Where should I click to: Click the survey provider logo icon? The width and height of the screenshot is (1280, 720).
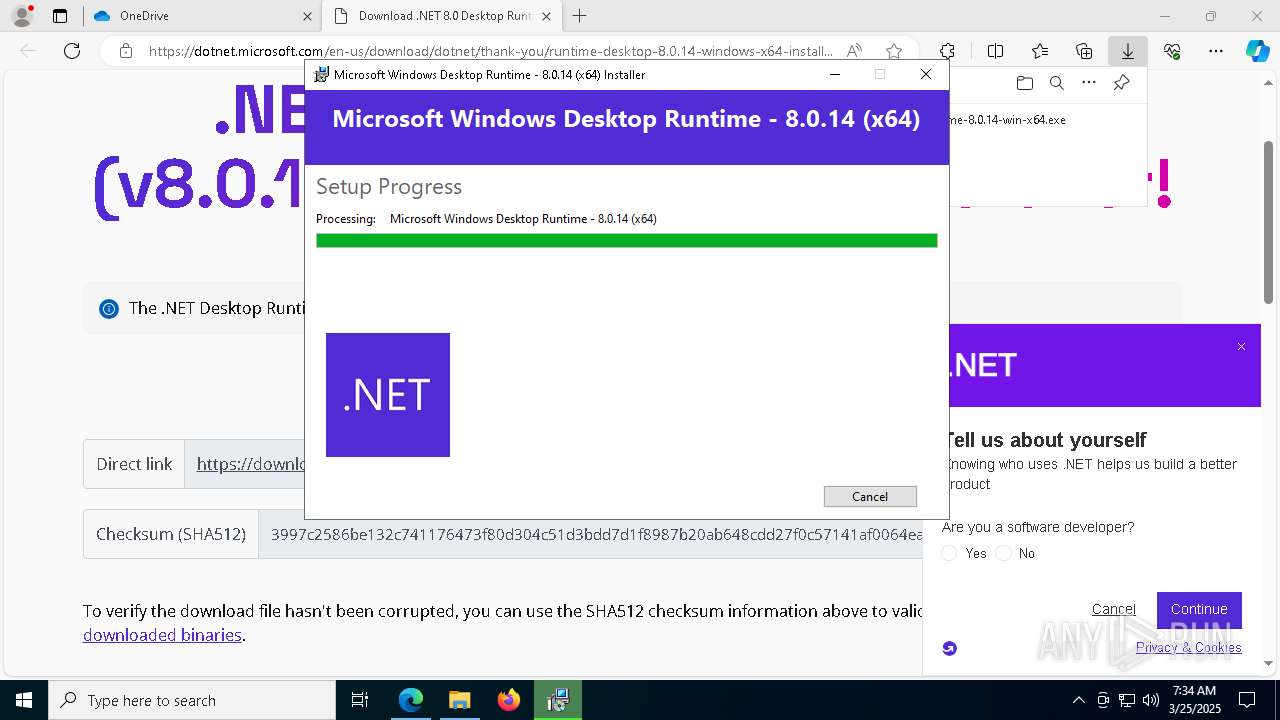950,648
